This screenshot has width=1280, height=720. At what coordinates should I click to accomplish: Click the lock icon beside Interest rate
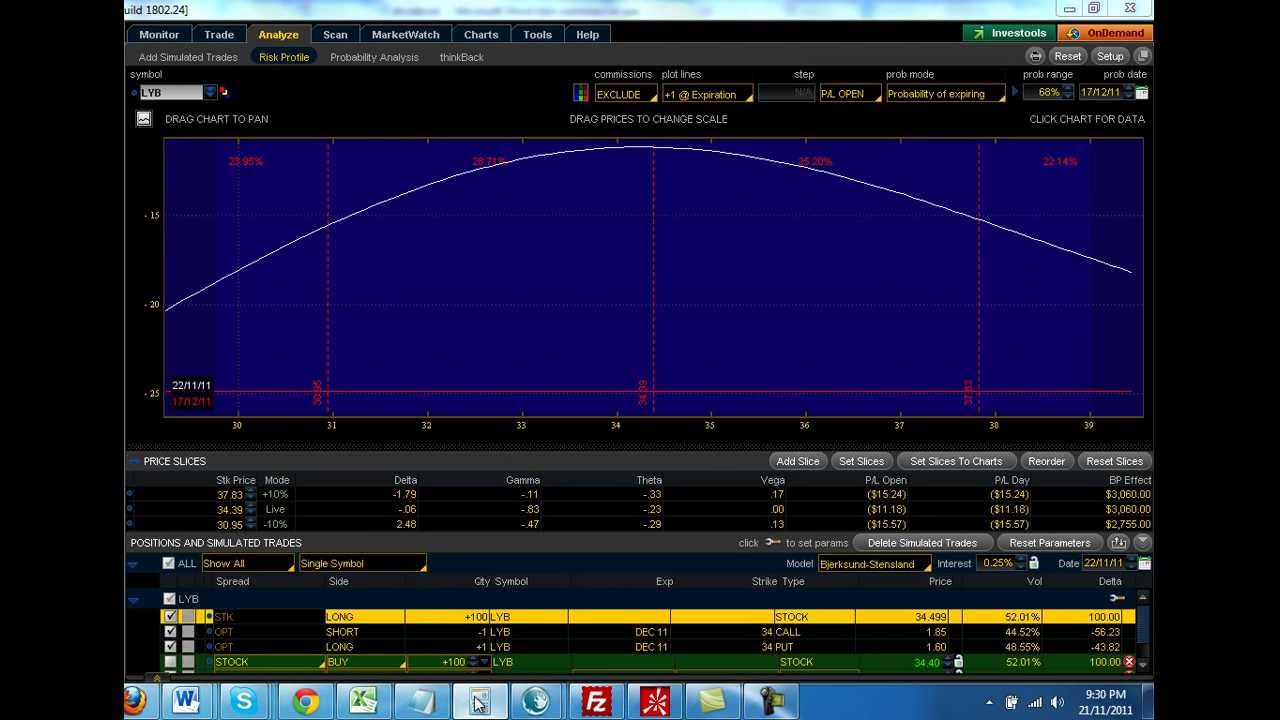[x=1033, y=563]
